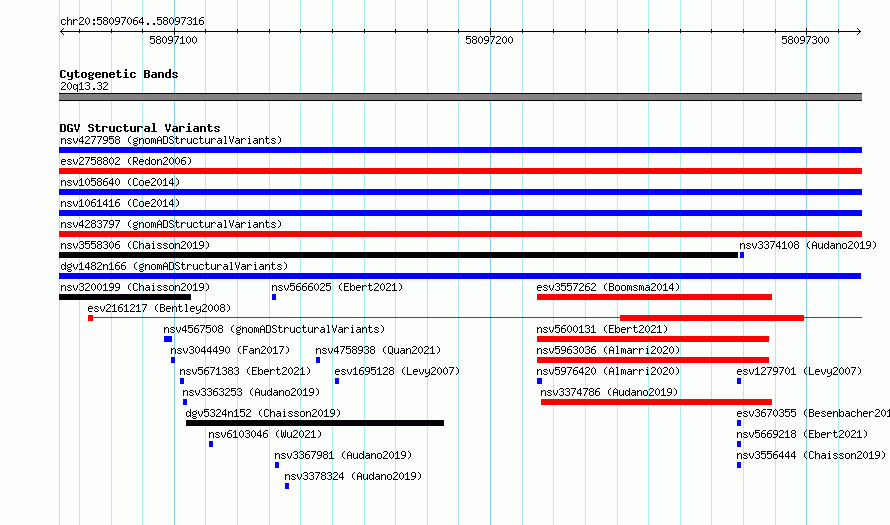Open variant esv2758802 (Redon2006) label
This screenshot has height=525, width=890.
pos(126,161)
